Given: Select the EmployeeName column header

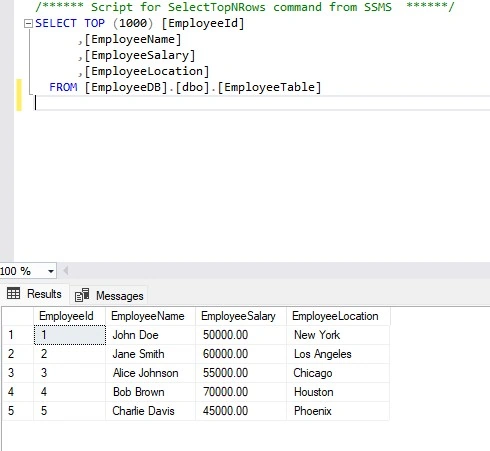Looking at the screenshot, I should pyautogui.click(x=150, y=316).
